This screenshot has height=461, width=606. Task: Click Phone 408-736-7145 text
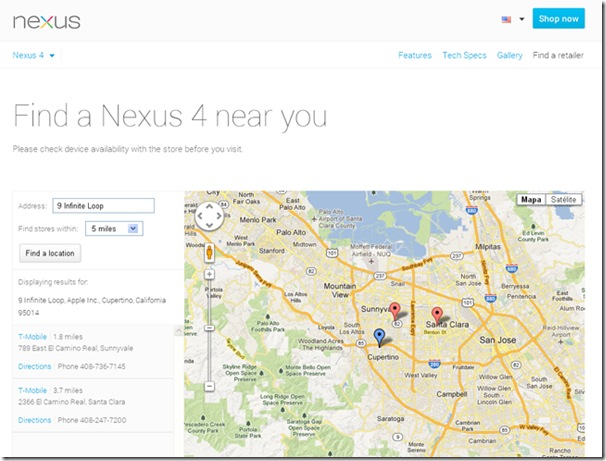click(x=92, y=366)
